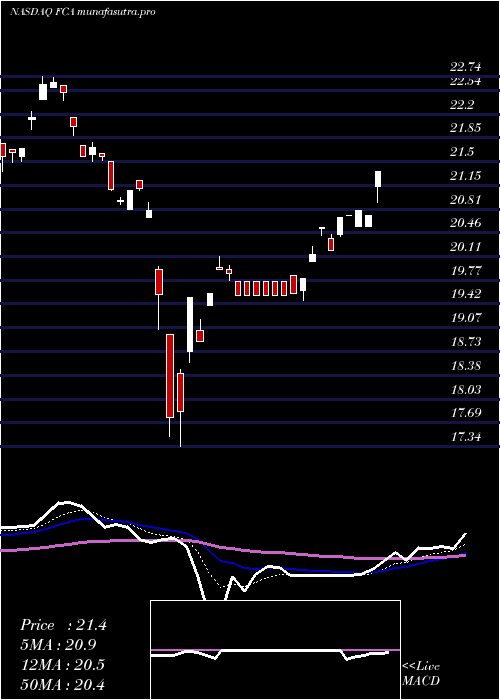
Task: Click the 20.46 price level label
Action: tap(466, 223)
